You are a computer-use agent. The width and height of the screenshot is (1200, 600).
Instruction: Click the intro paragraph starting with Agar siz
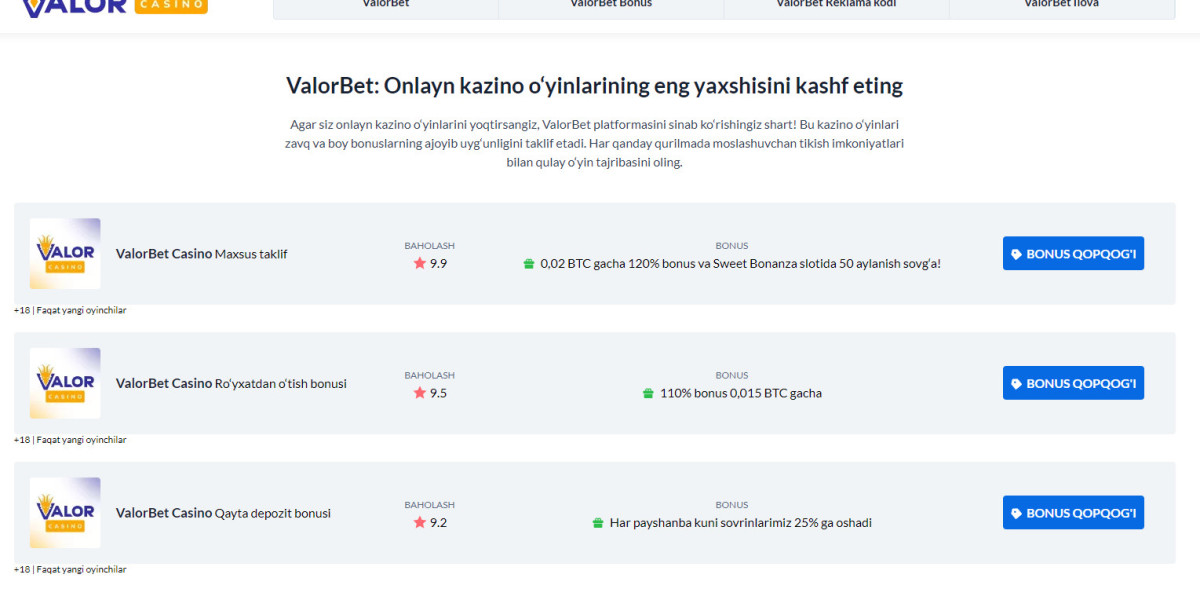tap(594, 143)
